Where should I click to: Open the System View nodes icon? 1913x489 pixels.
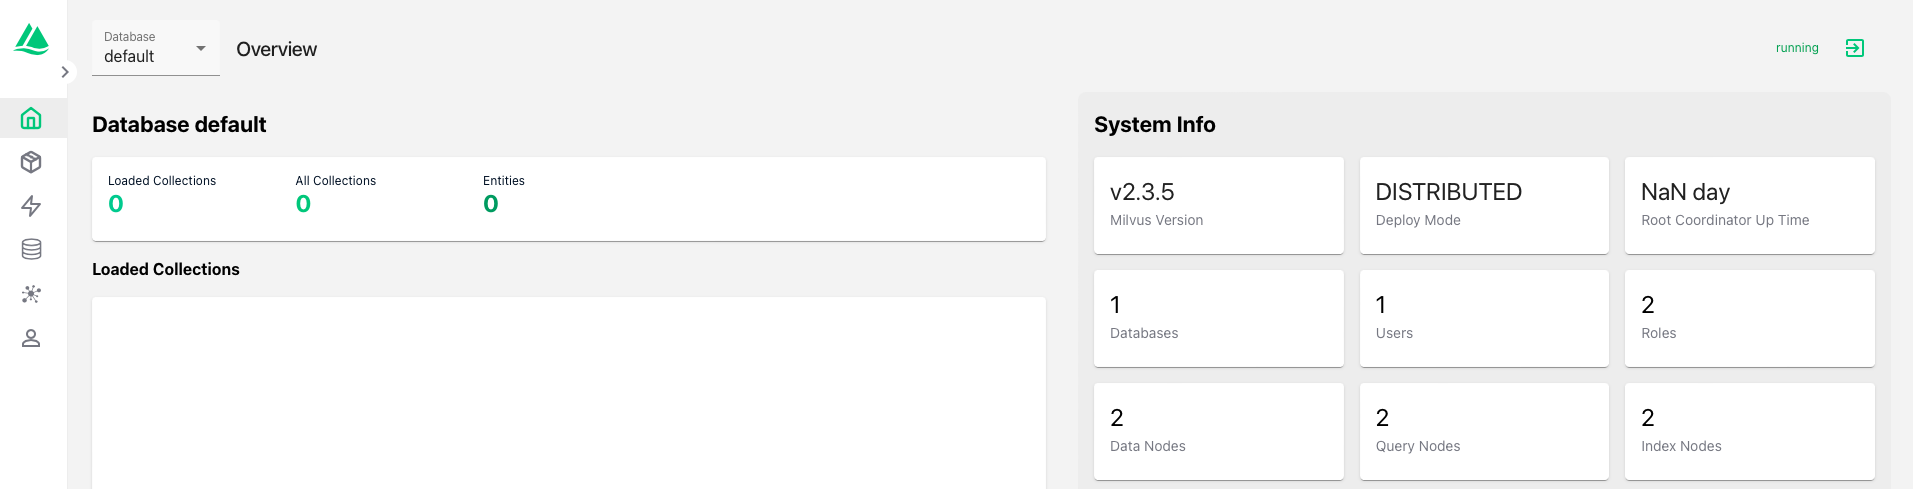(31, 294)
